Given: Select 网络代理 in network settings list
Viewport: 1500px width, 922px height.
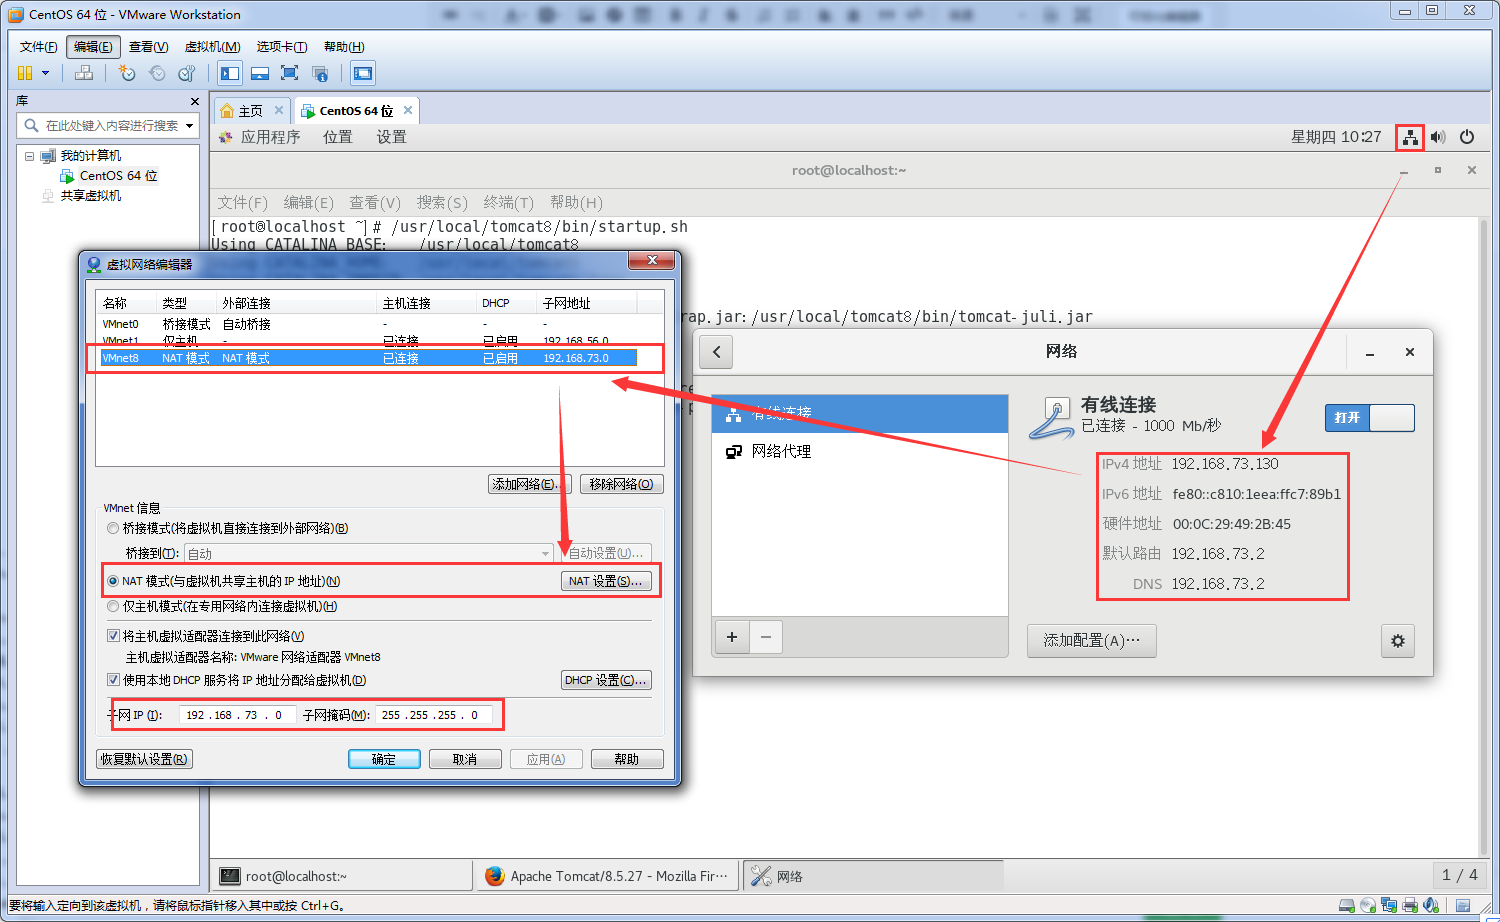Looking at the screenshot, I should 860,451.
